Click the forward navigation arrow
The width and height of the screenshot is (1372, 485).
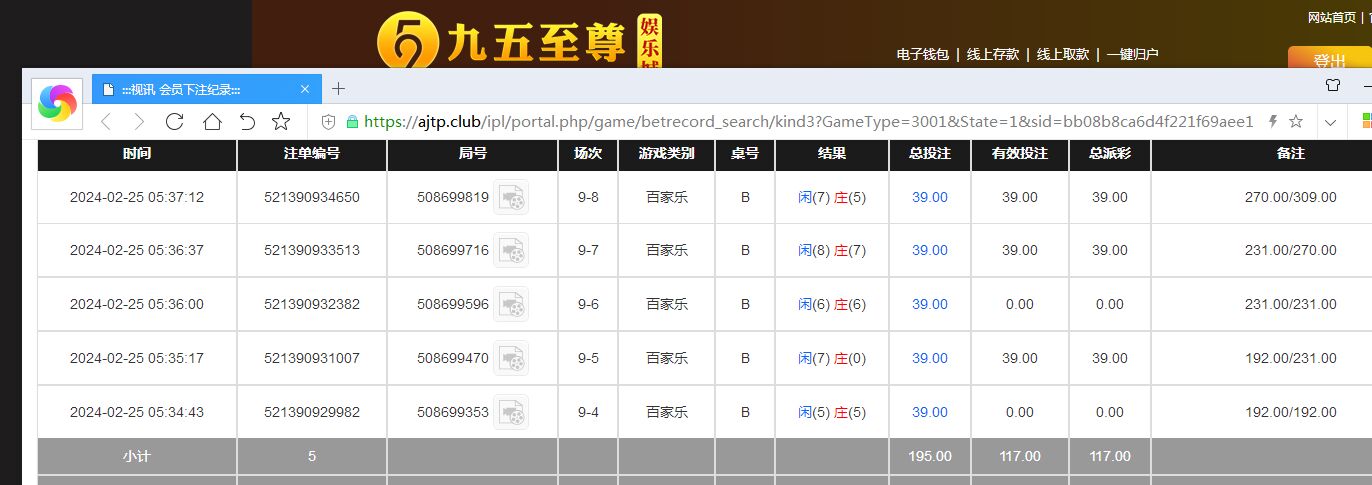(x=139, y=122)
